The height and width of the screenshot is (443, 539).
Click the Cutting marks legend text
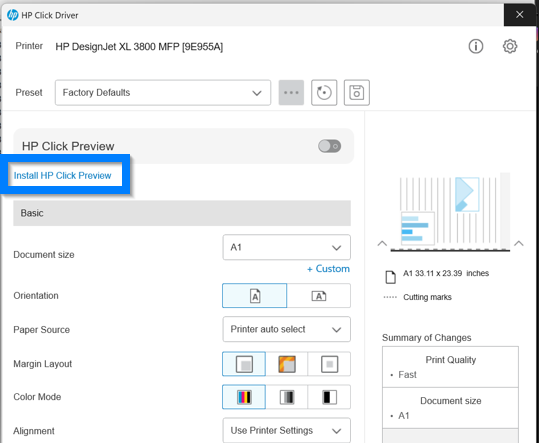point(427,297)
